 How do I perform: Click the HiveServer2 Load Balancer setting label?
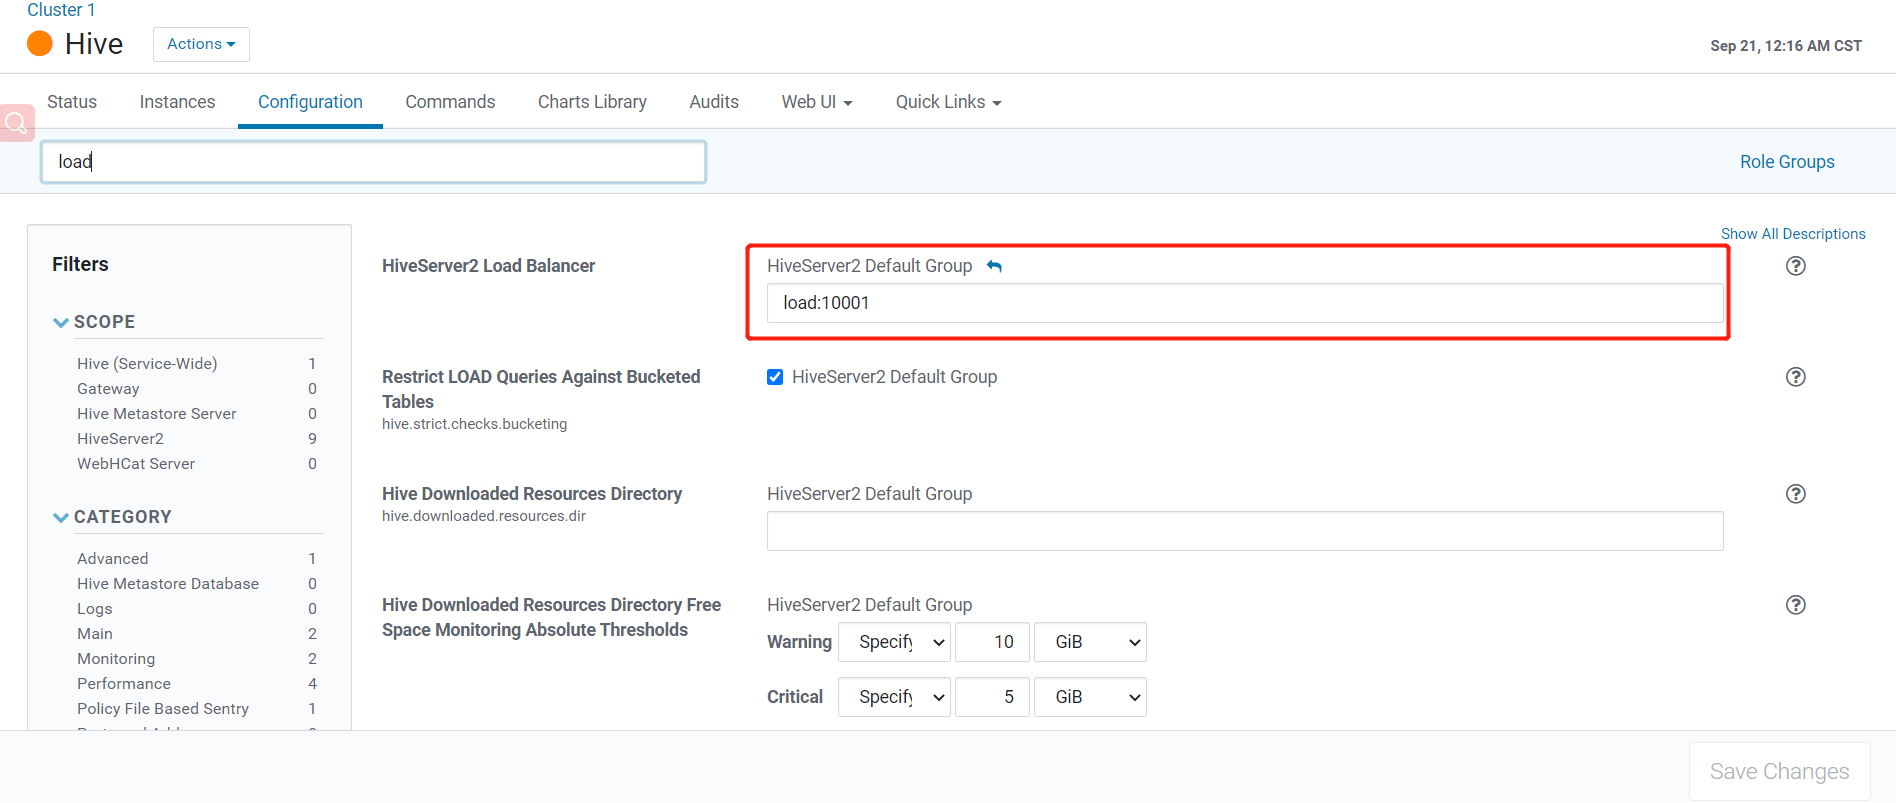pyautogui.click(x=488, y=266)
